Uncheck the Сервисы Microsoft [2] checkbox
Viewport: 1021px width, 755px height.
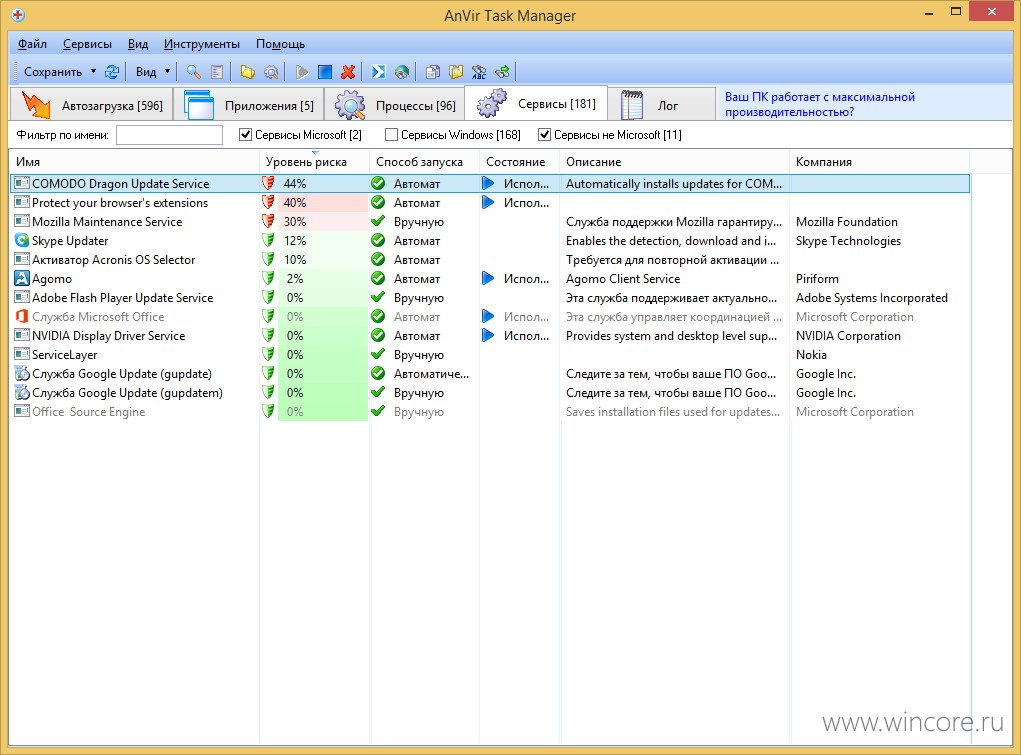(x=245, y=135)
